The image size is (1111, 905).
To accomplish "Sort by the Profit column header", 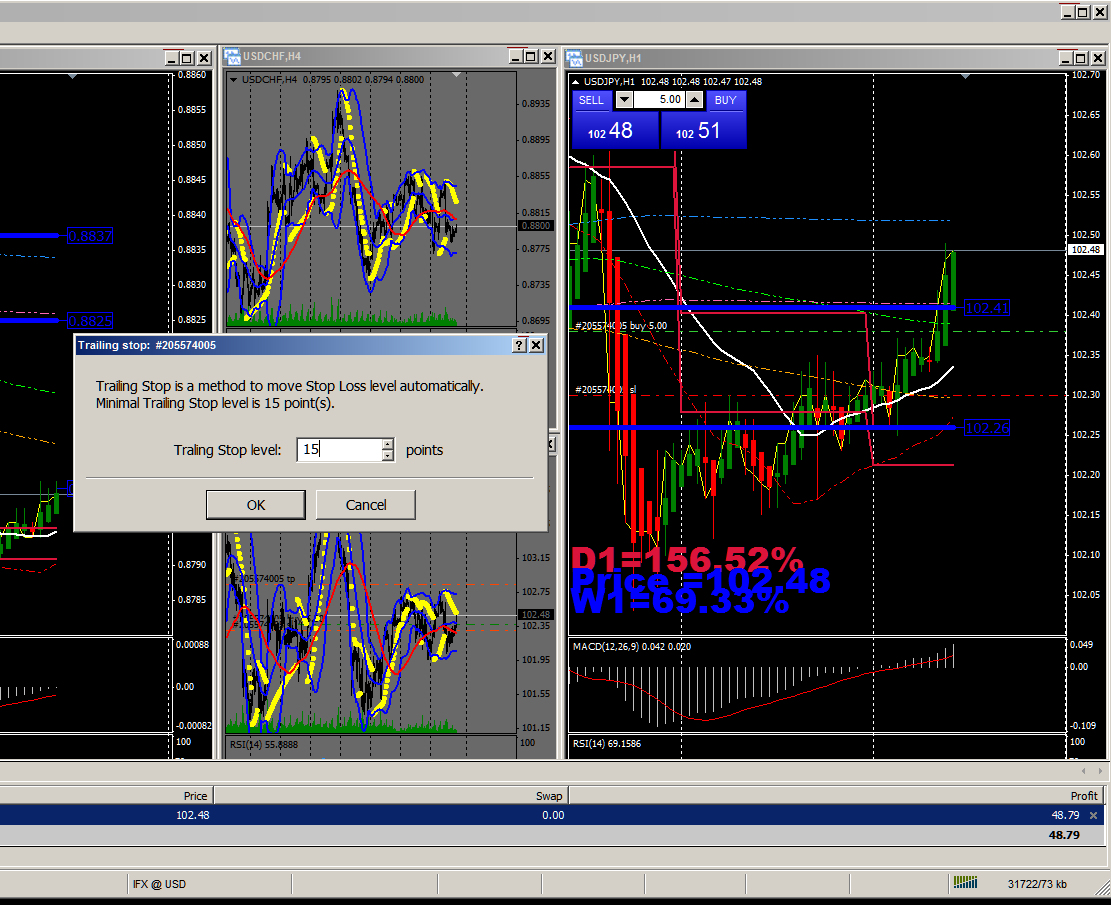I will point(1083,796).
